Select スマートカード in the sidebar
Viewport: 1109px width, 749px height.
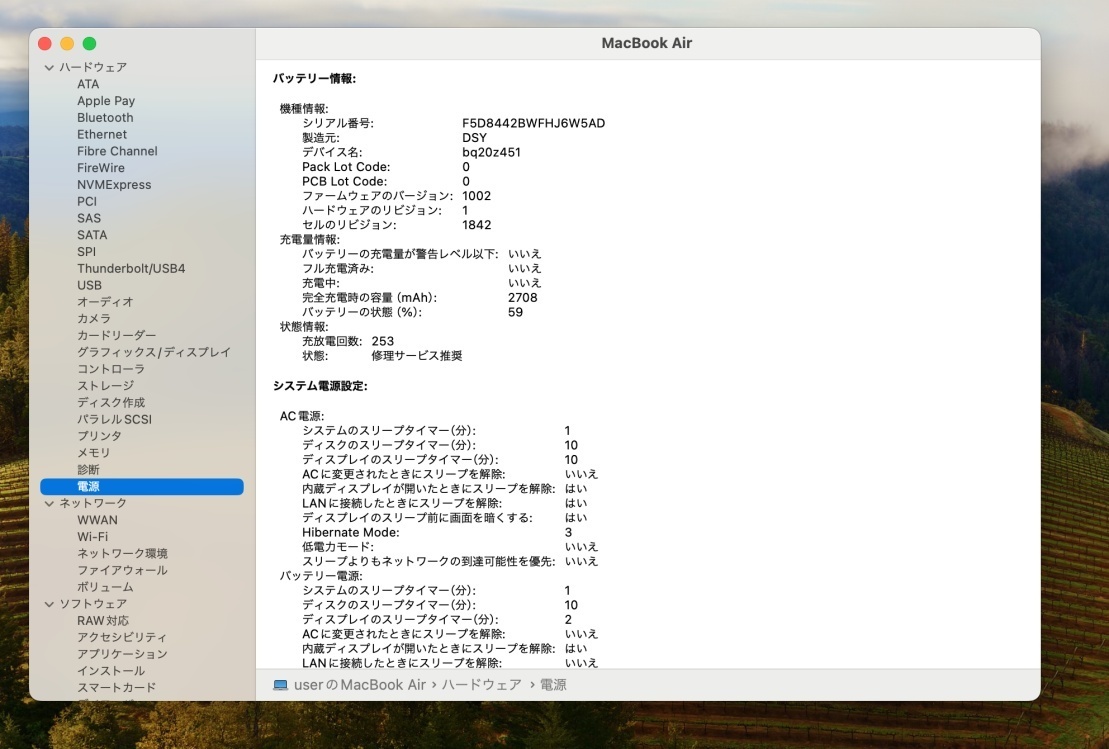click(116, 687)
